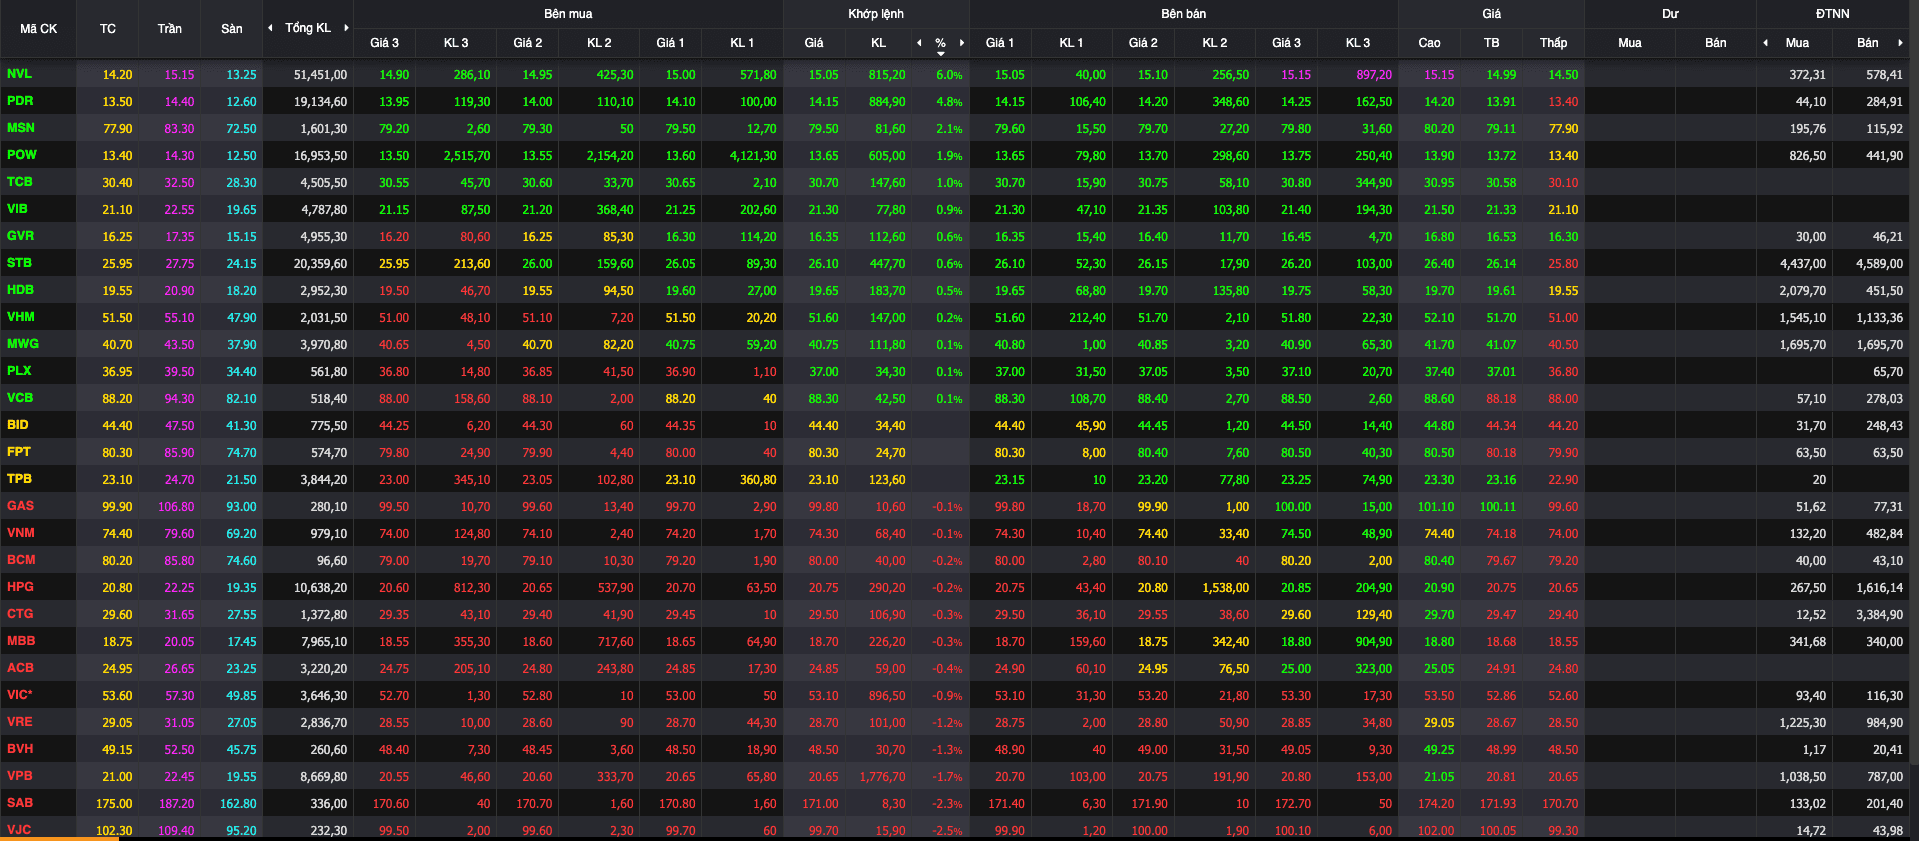
Task: Sort by the Sàn column header
Action: pyautogui.click(x=232, y=29)
